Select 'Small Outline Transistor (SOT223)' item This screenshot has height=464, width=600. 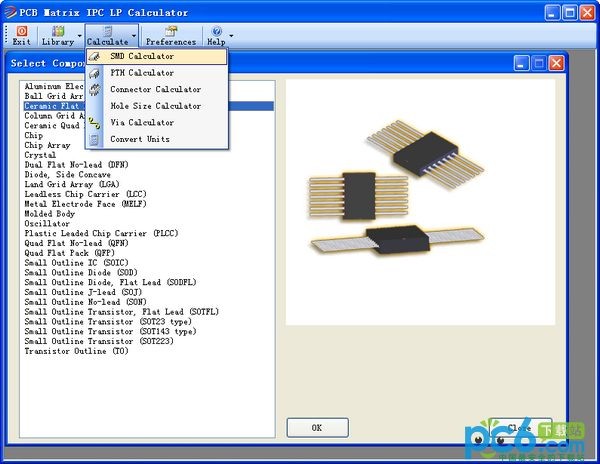[x=99, y=341]
